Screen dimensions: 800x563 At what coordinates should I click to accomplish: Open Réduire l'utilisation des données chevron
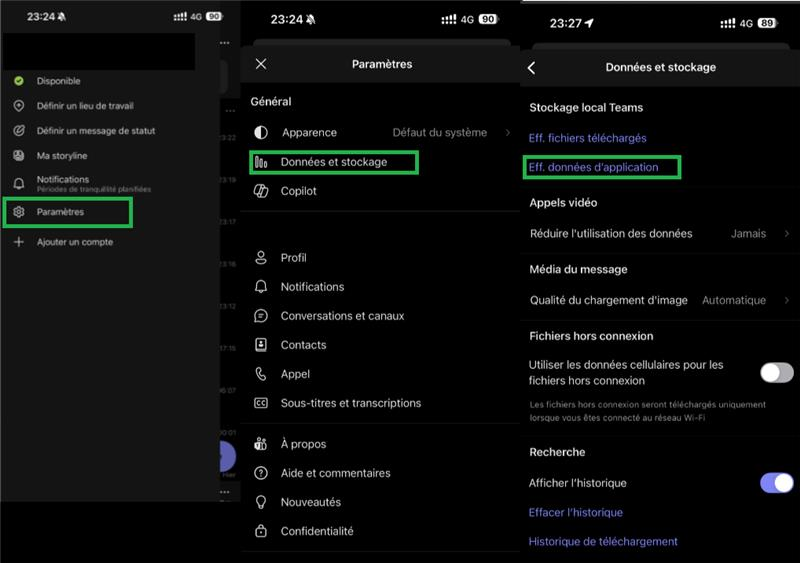tap(787, 234)
